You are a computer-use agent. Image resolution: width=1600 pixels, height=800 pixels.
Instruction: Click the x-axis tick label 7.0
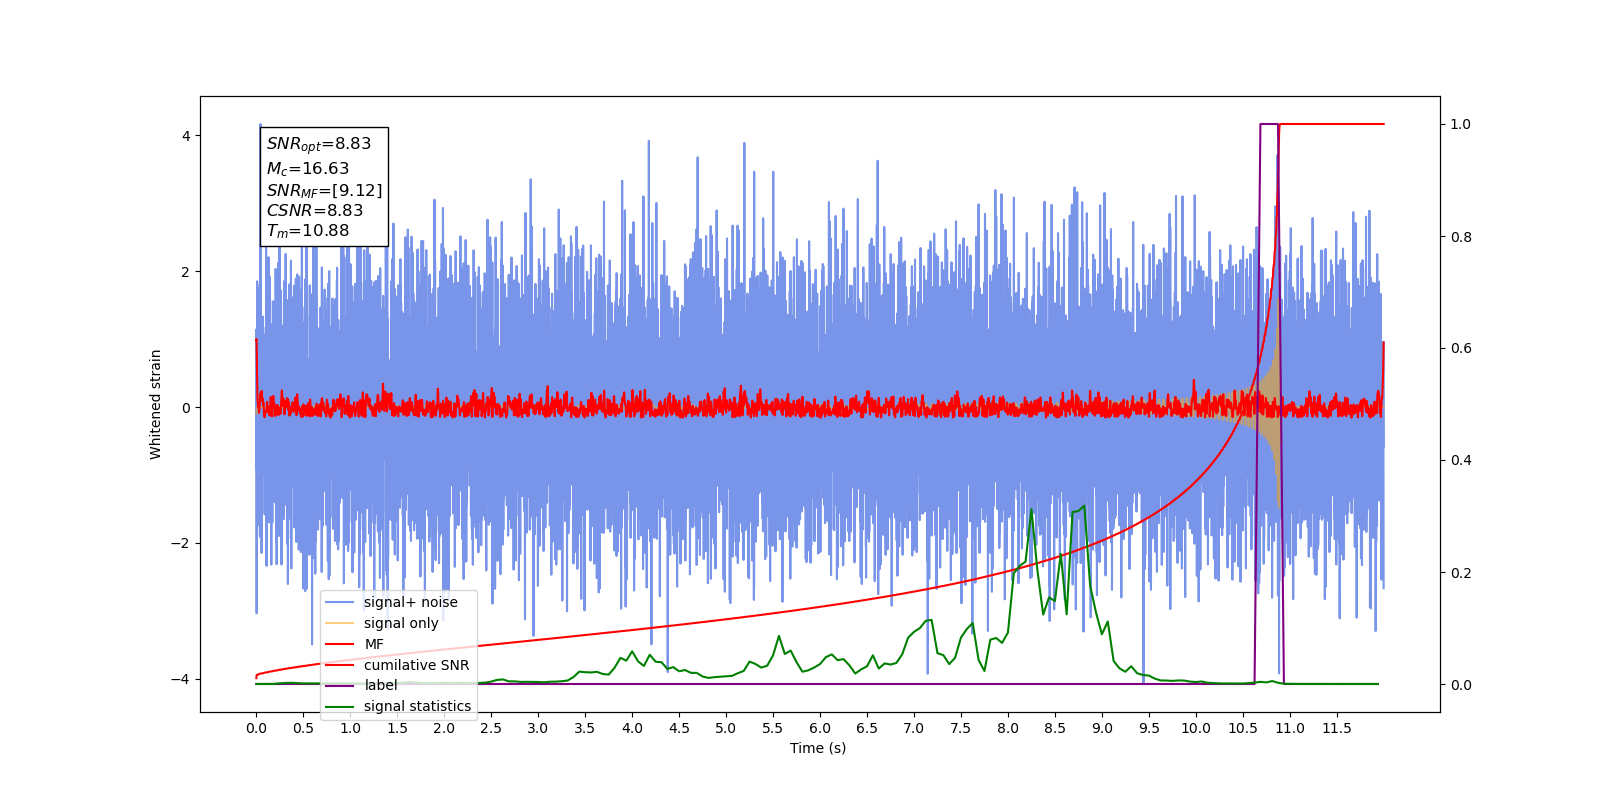click(914, 728)
